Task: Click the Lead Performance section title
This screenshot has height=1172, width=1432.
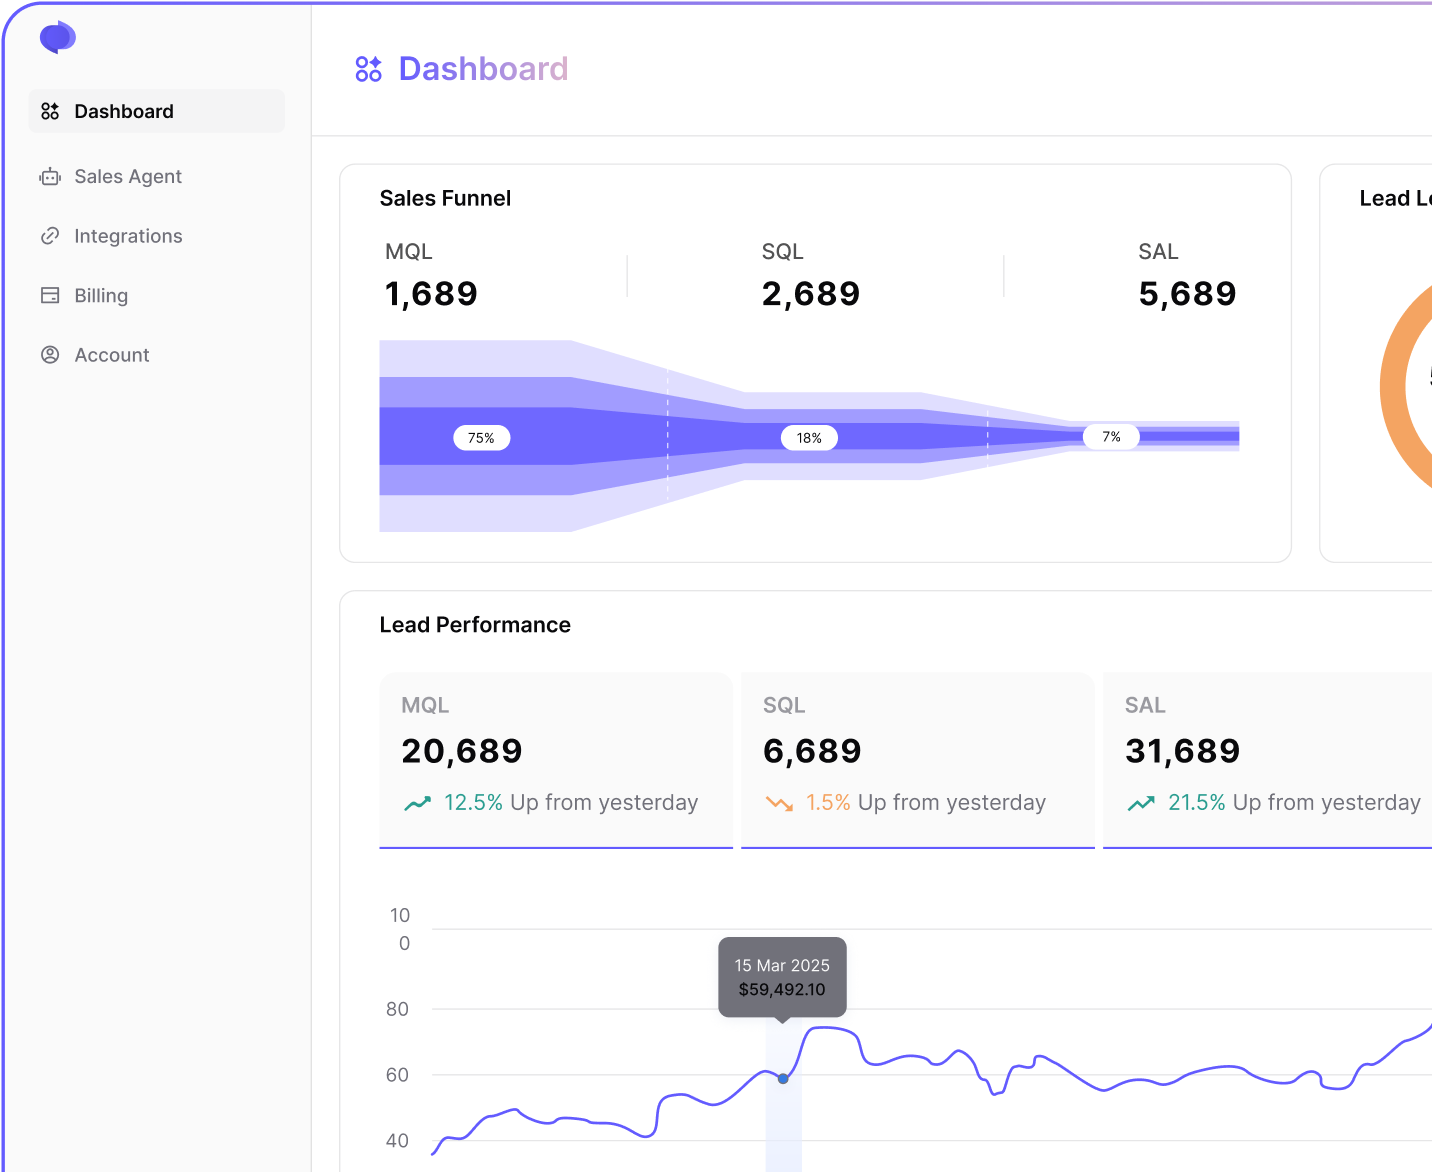Action: 475,625
